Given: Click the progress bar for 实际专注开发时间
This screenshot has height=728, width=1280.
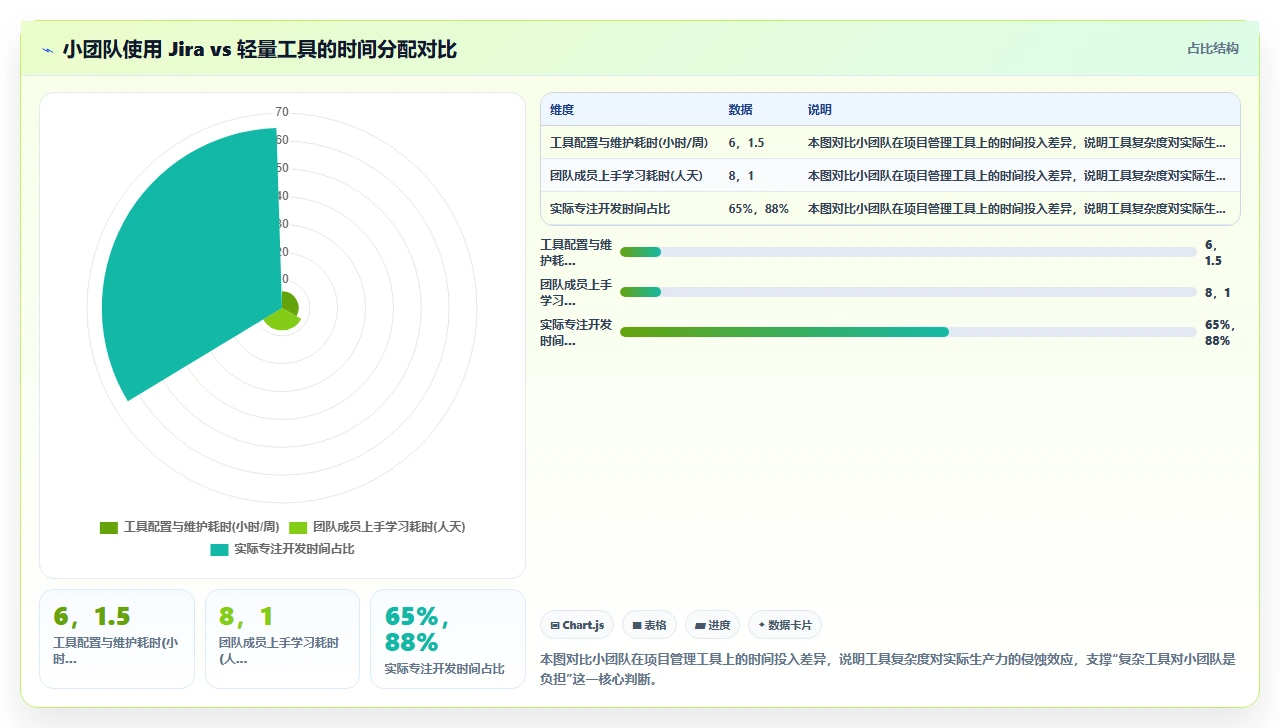Looking at the screenshot, I should pyautogui.click(x=908, y=332).
